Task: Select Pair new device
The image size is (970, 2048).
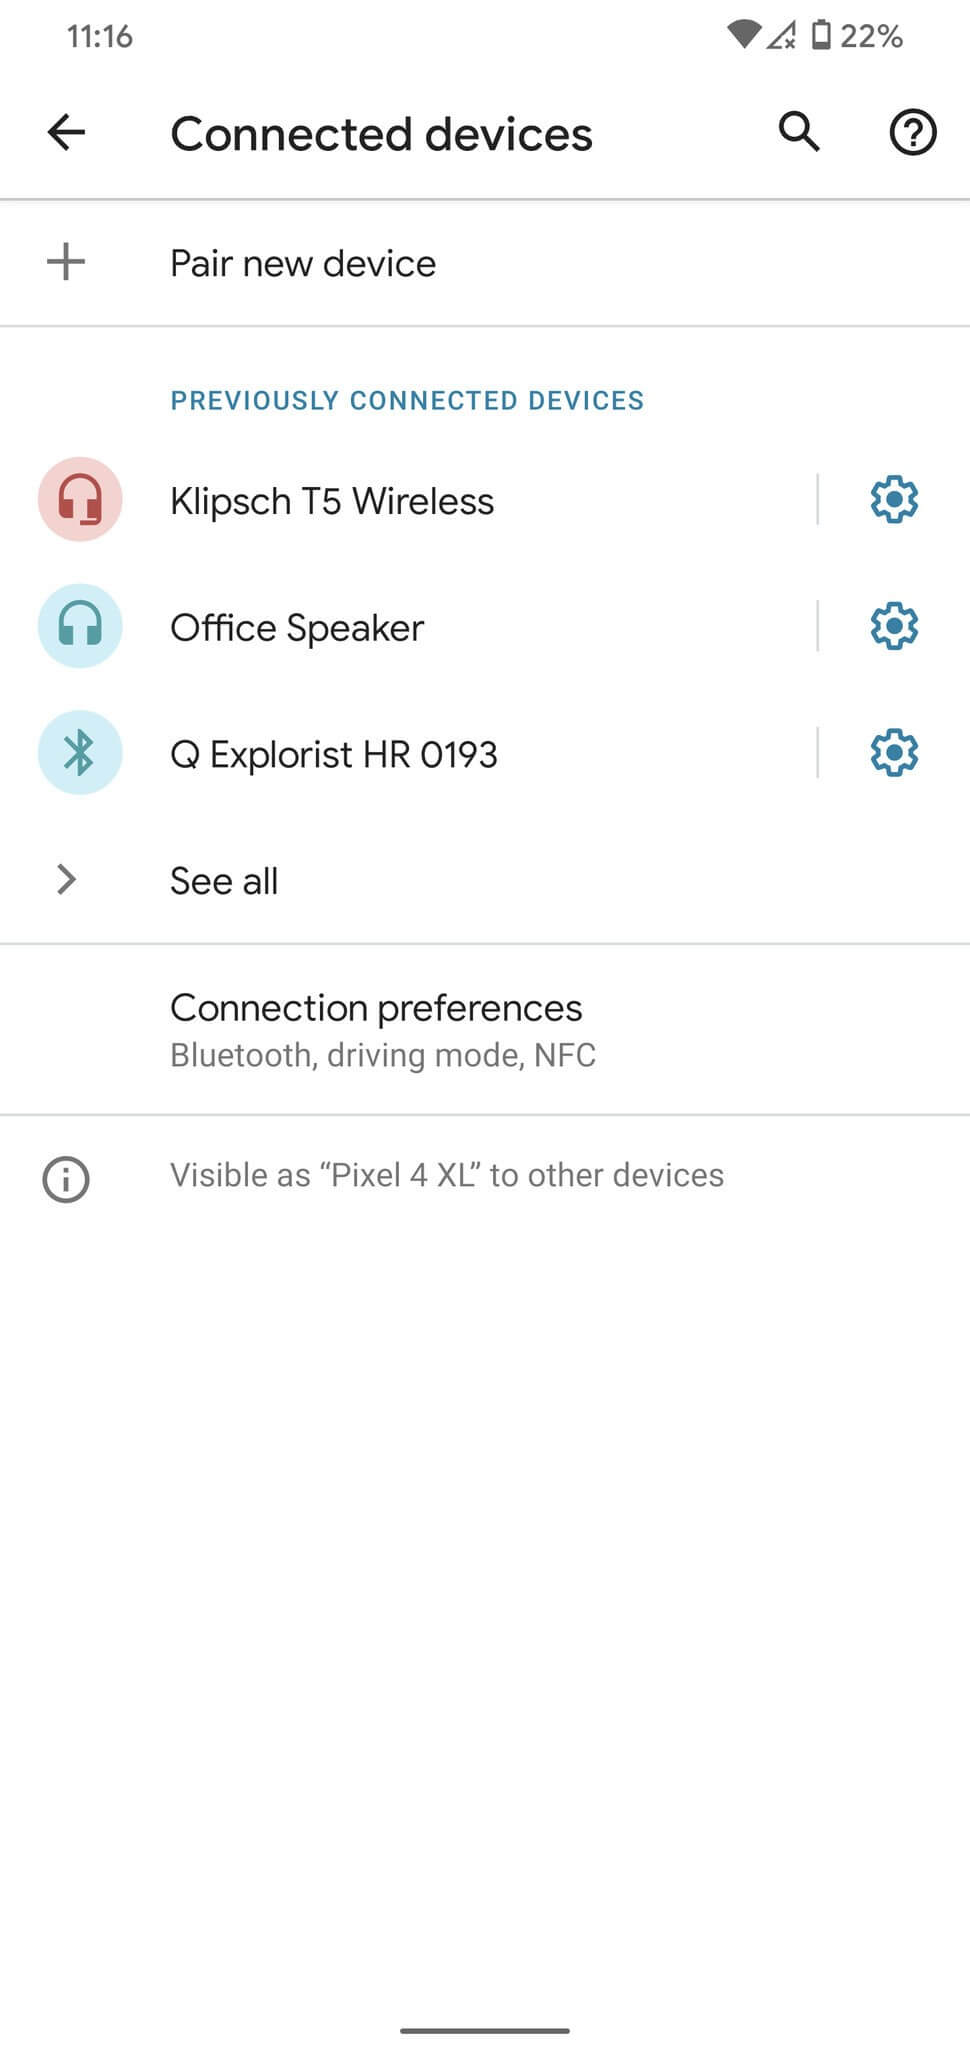Action: coord(303,263)
